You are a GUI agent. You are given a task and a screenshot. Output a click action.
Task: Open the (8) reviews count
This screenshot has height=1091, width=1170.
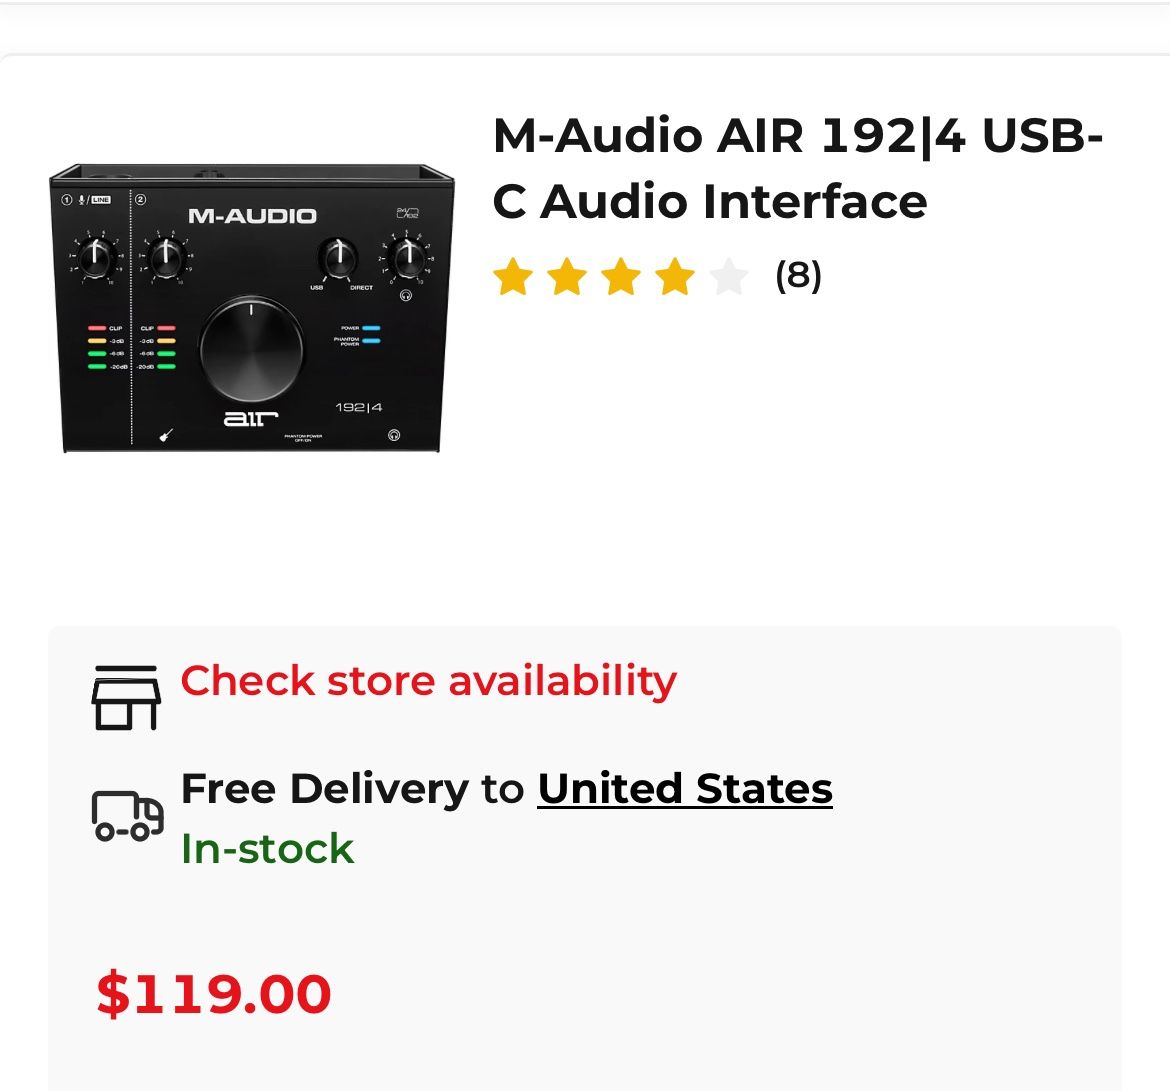[800, 277]
